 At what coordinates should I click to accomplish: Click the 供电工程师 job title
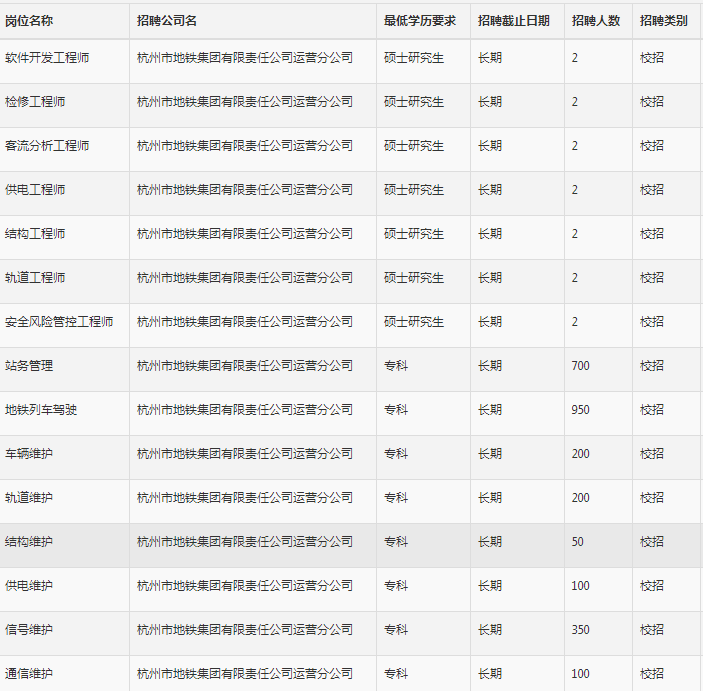pos(35,190)
